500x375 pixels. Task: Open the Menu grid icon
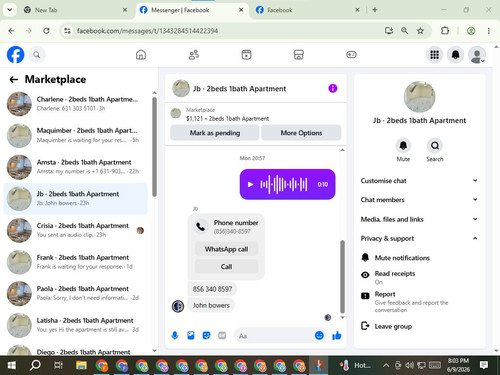pyautogui.click(x=434, y=55)
